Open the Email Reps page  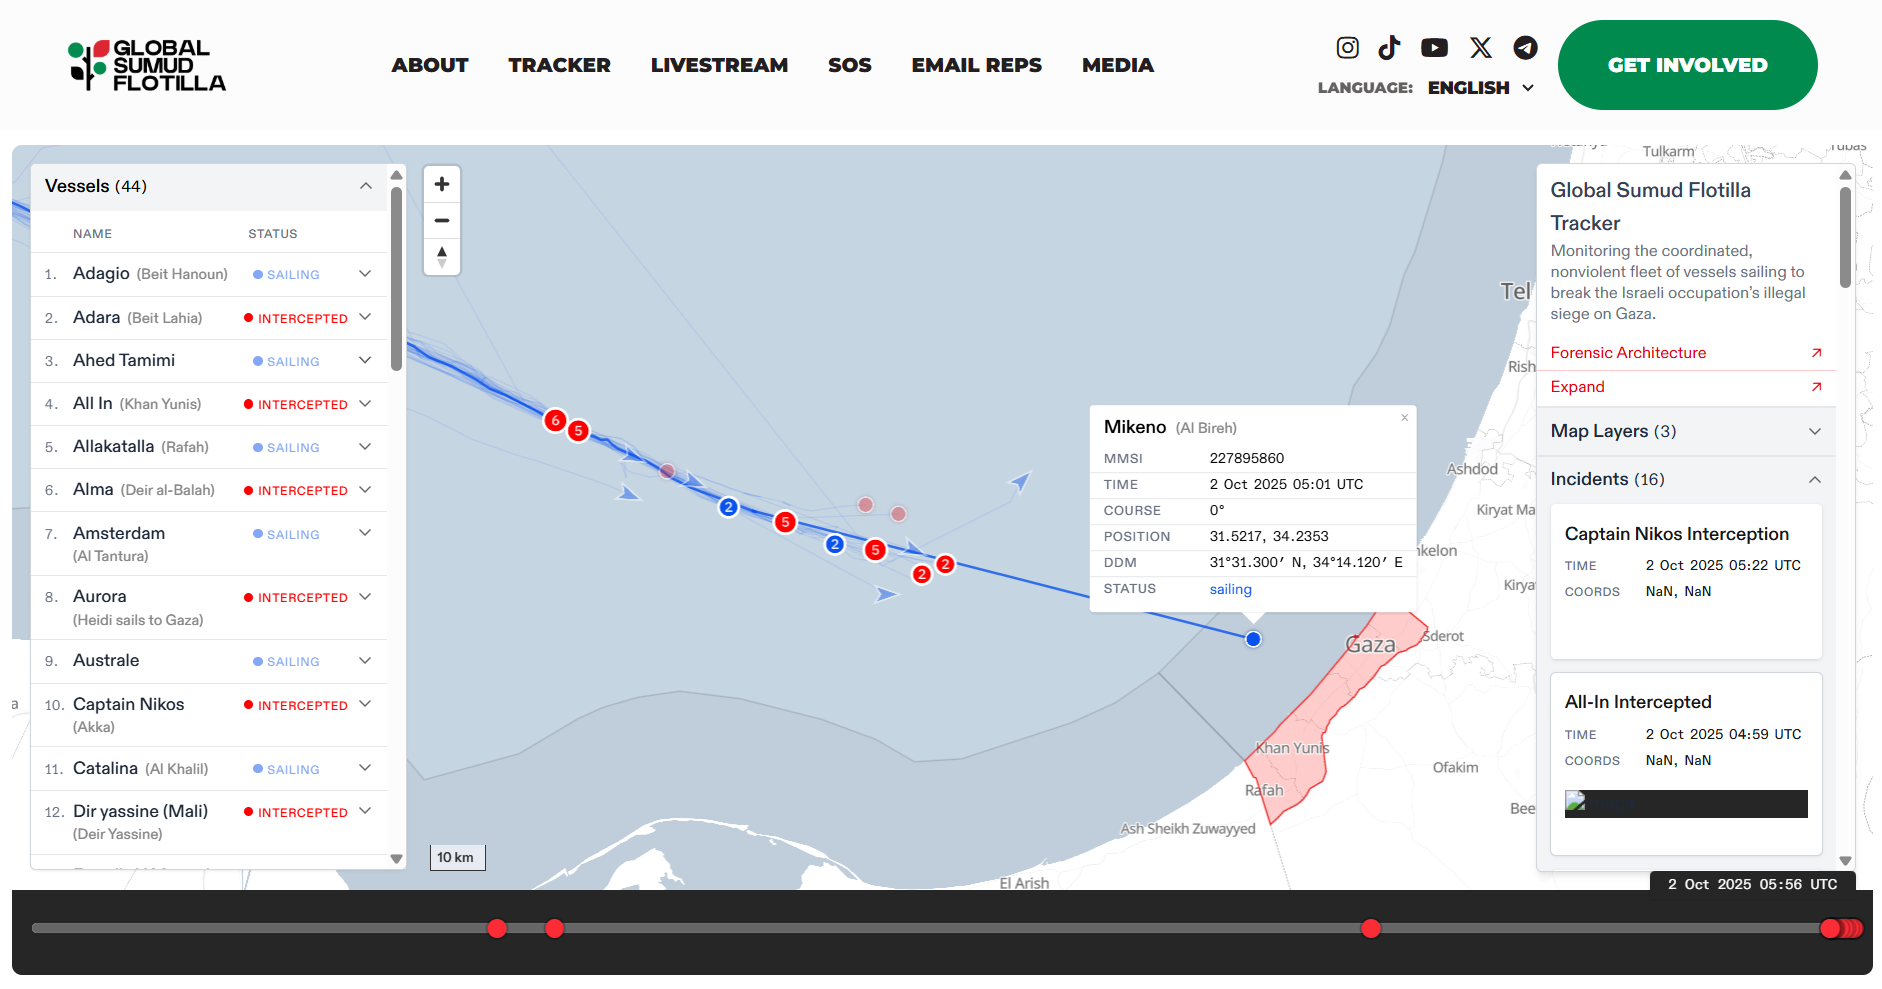(977, 65)
